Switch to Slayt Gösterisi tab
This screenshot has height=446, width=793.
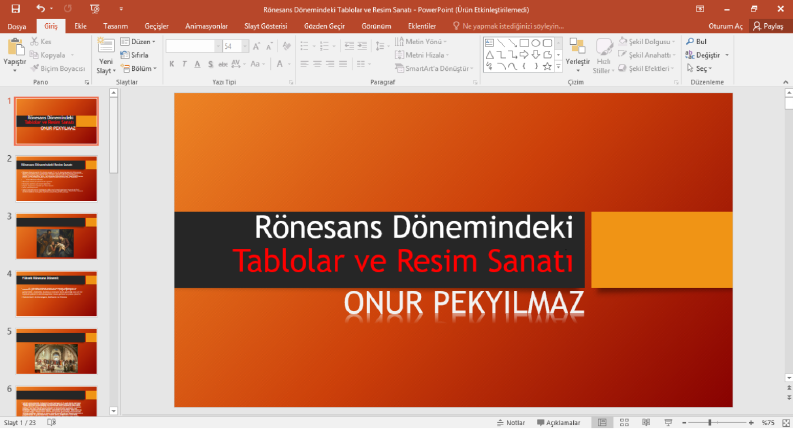point(266,26)
